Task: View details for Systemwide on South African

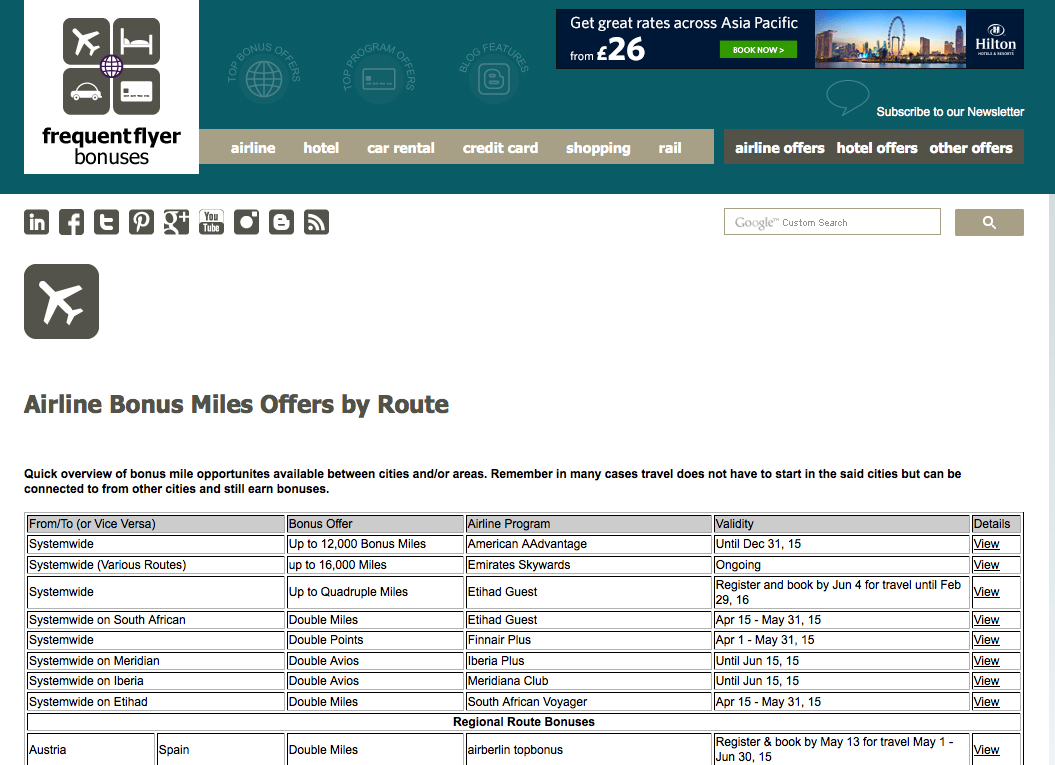Action: point(986,620)
